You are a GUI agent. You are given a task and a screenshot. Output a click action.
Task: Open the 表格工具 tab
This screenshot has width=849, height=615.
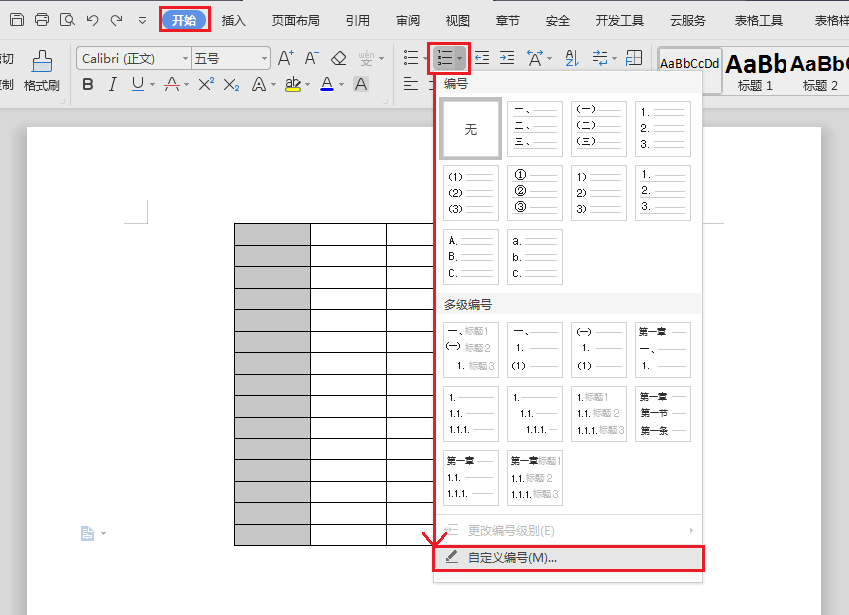click(759, 21)
